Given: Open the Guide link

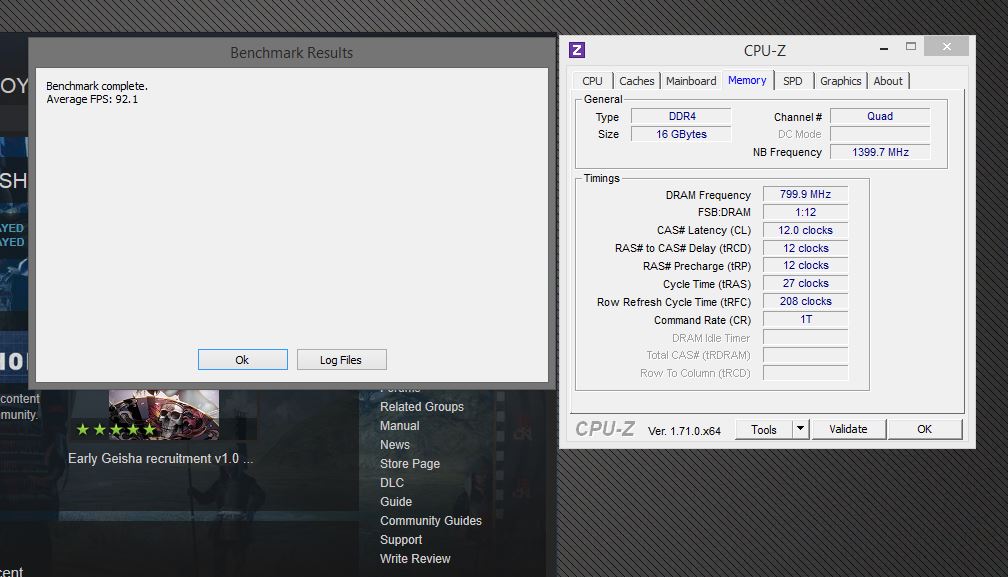Looking at the screenshot, I should point(395,502).
